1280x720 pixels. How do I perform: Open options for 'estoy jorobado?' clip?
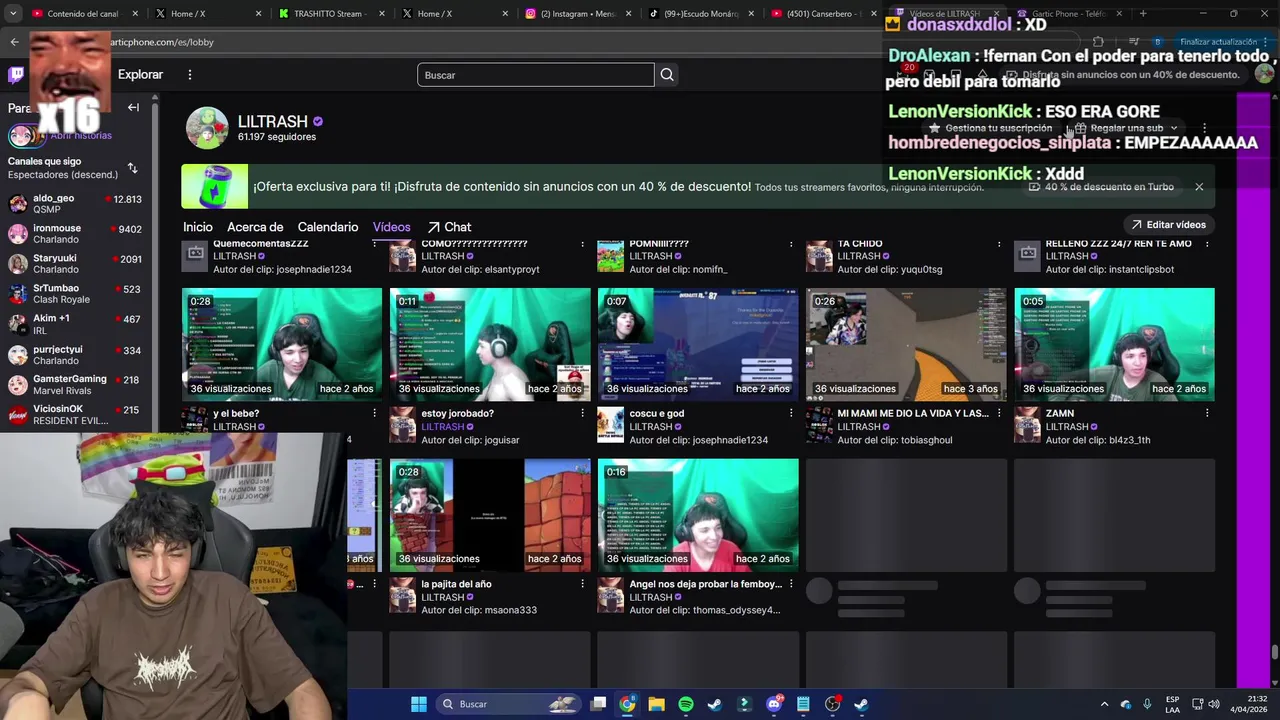click(583, 413)
